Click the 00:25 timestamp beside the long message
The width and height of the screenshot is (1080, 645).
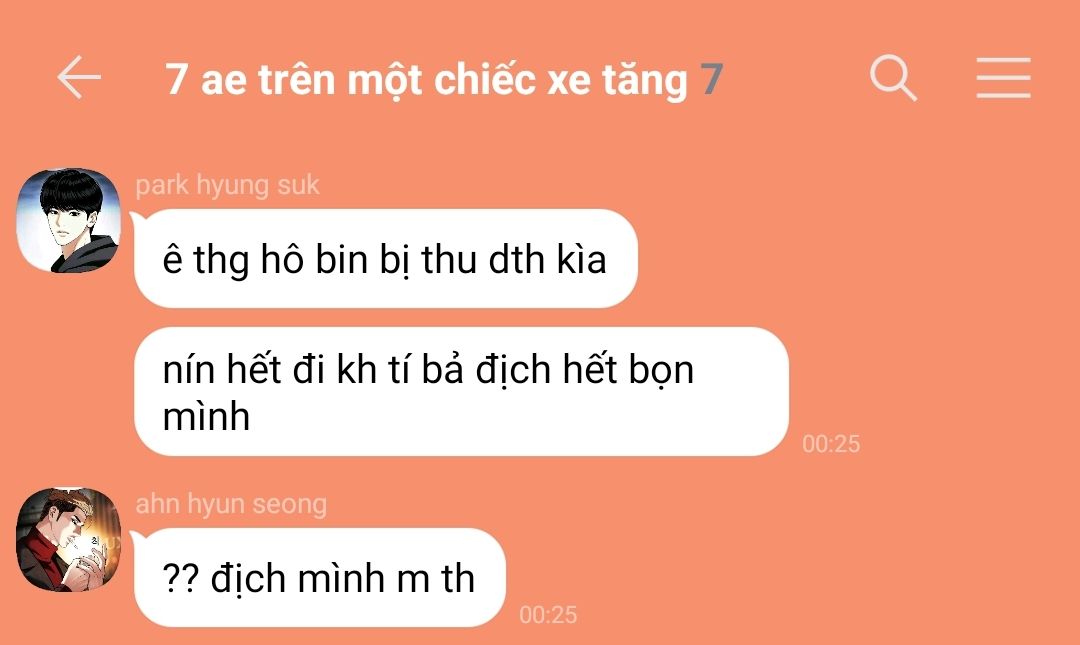pyautogui.click(x=831, y=444)
